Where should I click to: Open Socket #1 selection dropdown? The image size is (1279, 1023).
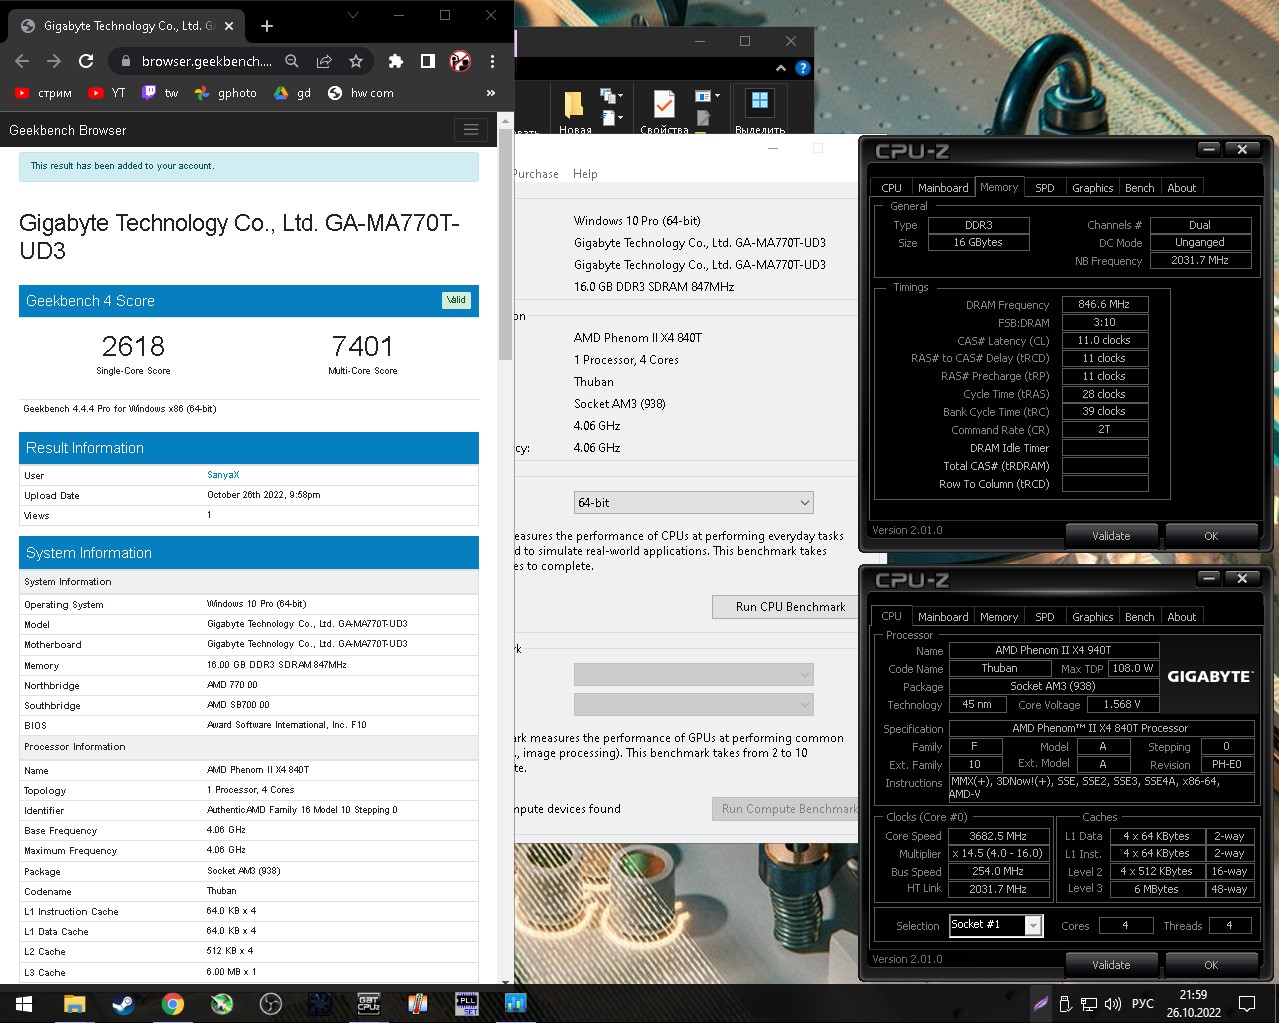996,925
